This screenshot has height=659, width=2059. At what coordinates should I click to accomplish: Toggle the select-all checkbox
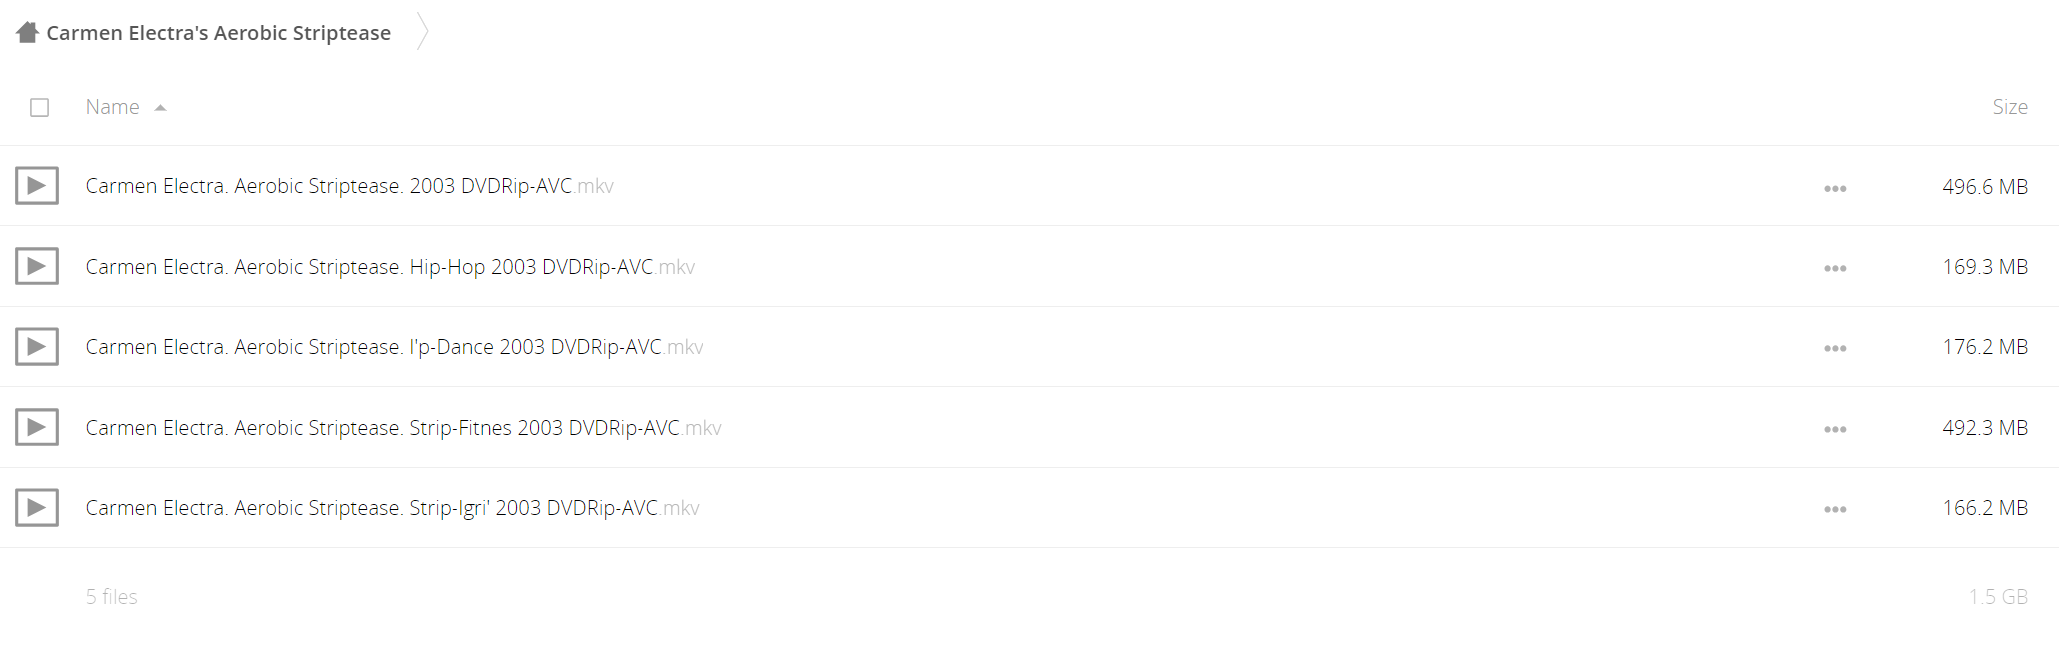tap(40, 107)
